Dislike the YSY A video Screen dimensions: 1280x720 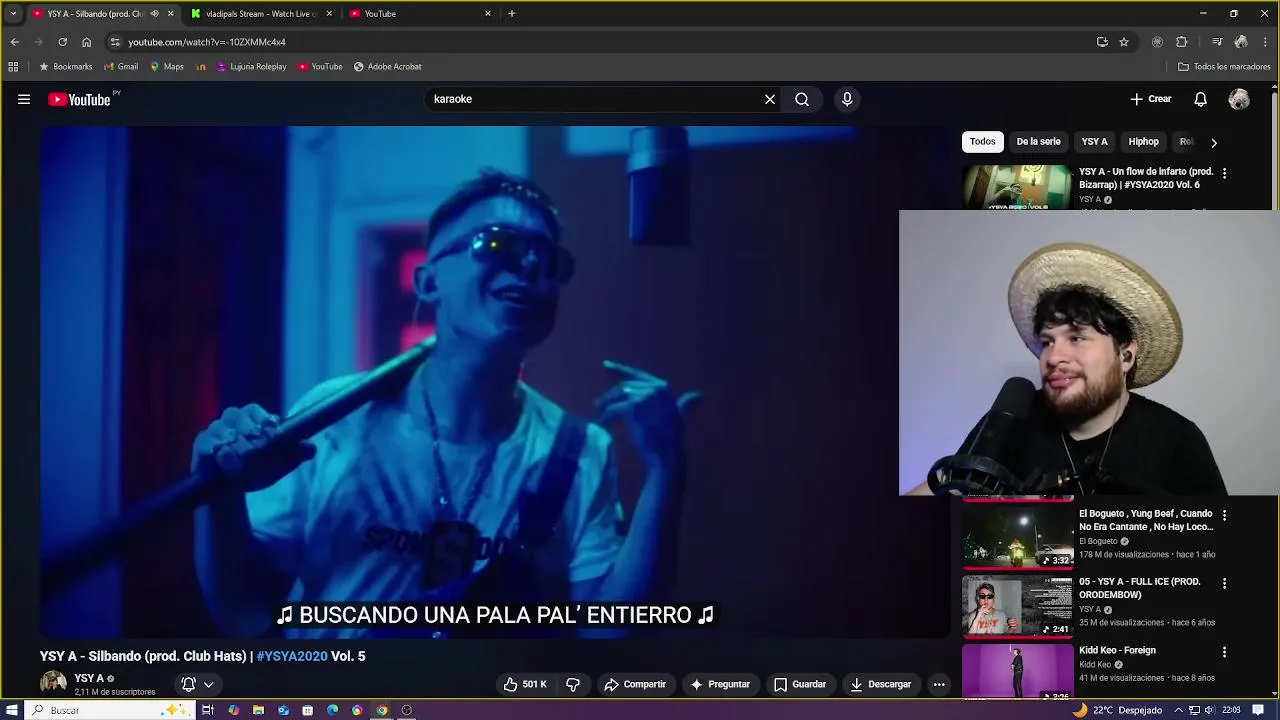pyautogui.click(x=573, y=684)
